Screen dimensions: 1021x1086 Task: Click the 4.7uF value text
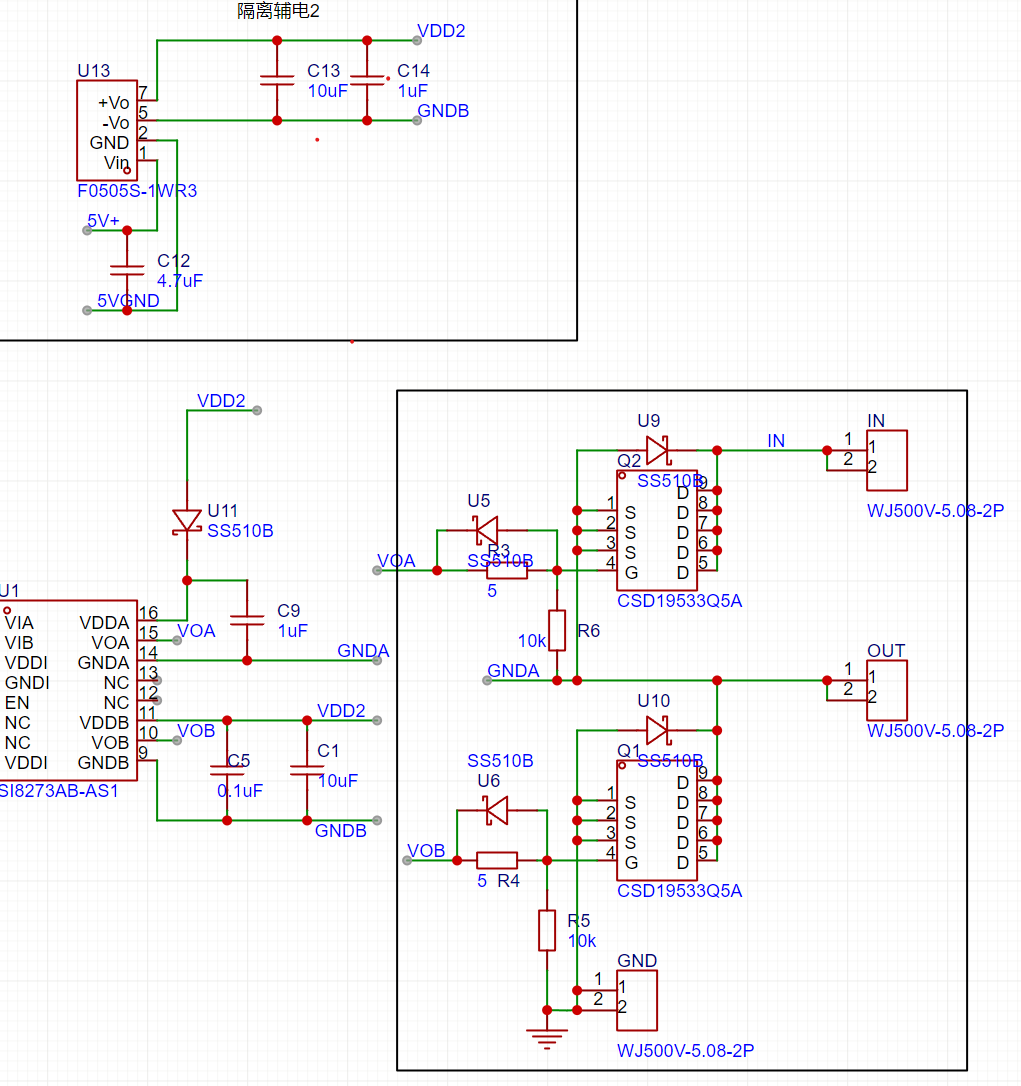(180, 281)
